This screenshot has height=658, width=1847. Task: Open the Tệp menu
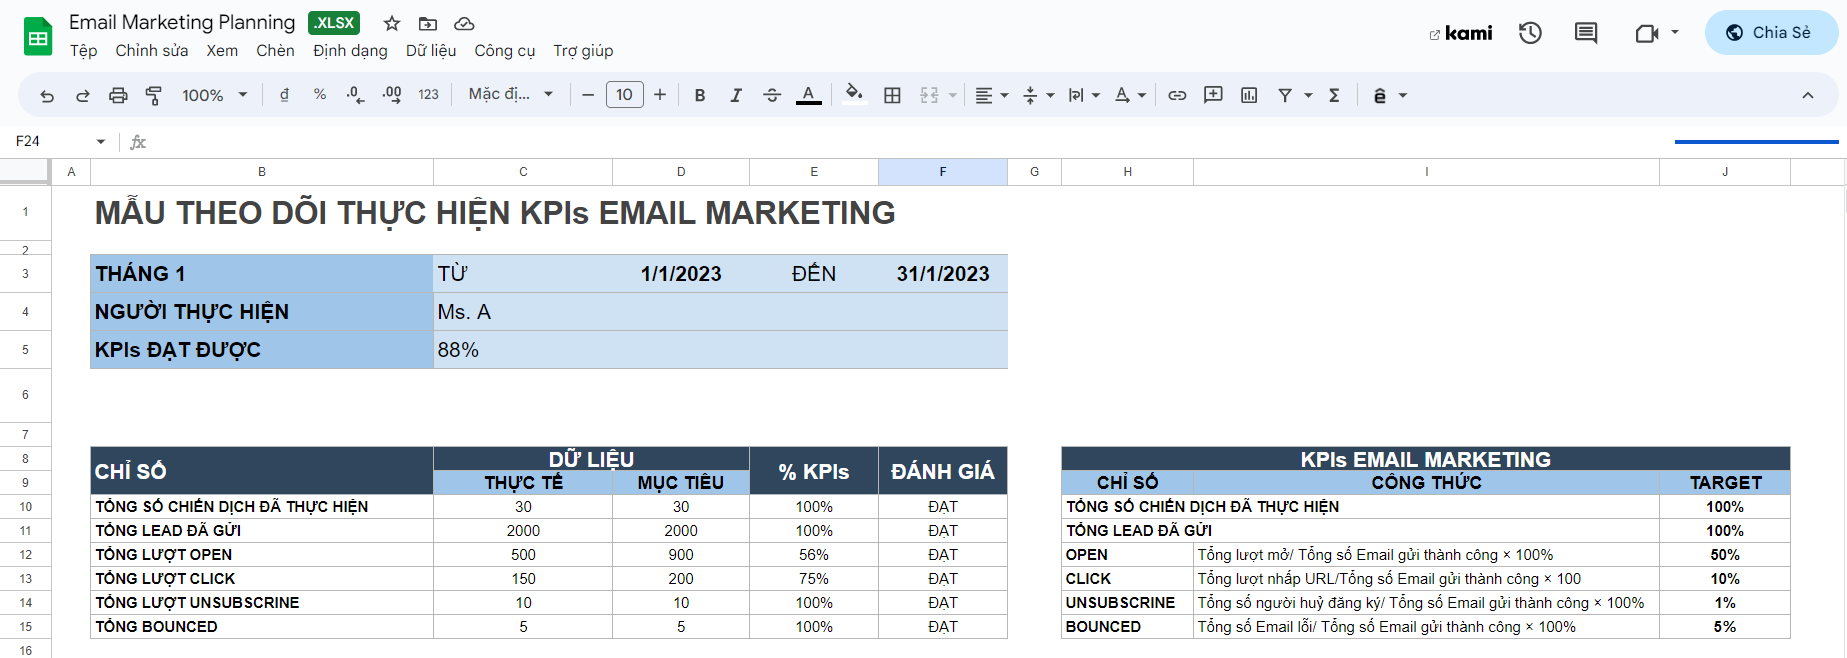point(83,50)
